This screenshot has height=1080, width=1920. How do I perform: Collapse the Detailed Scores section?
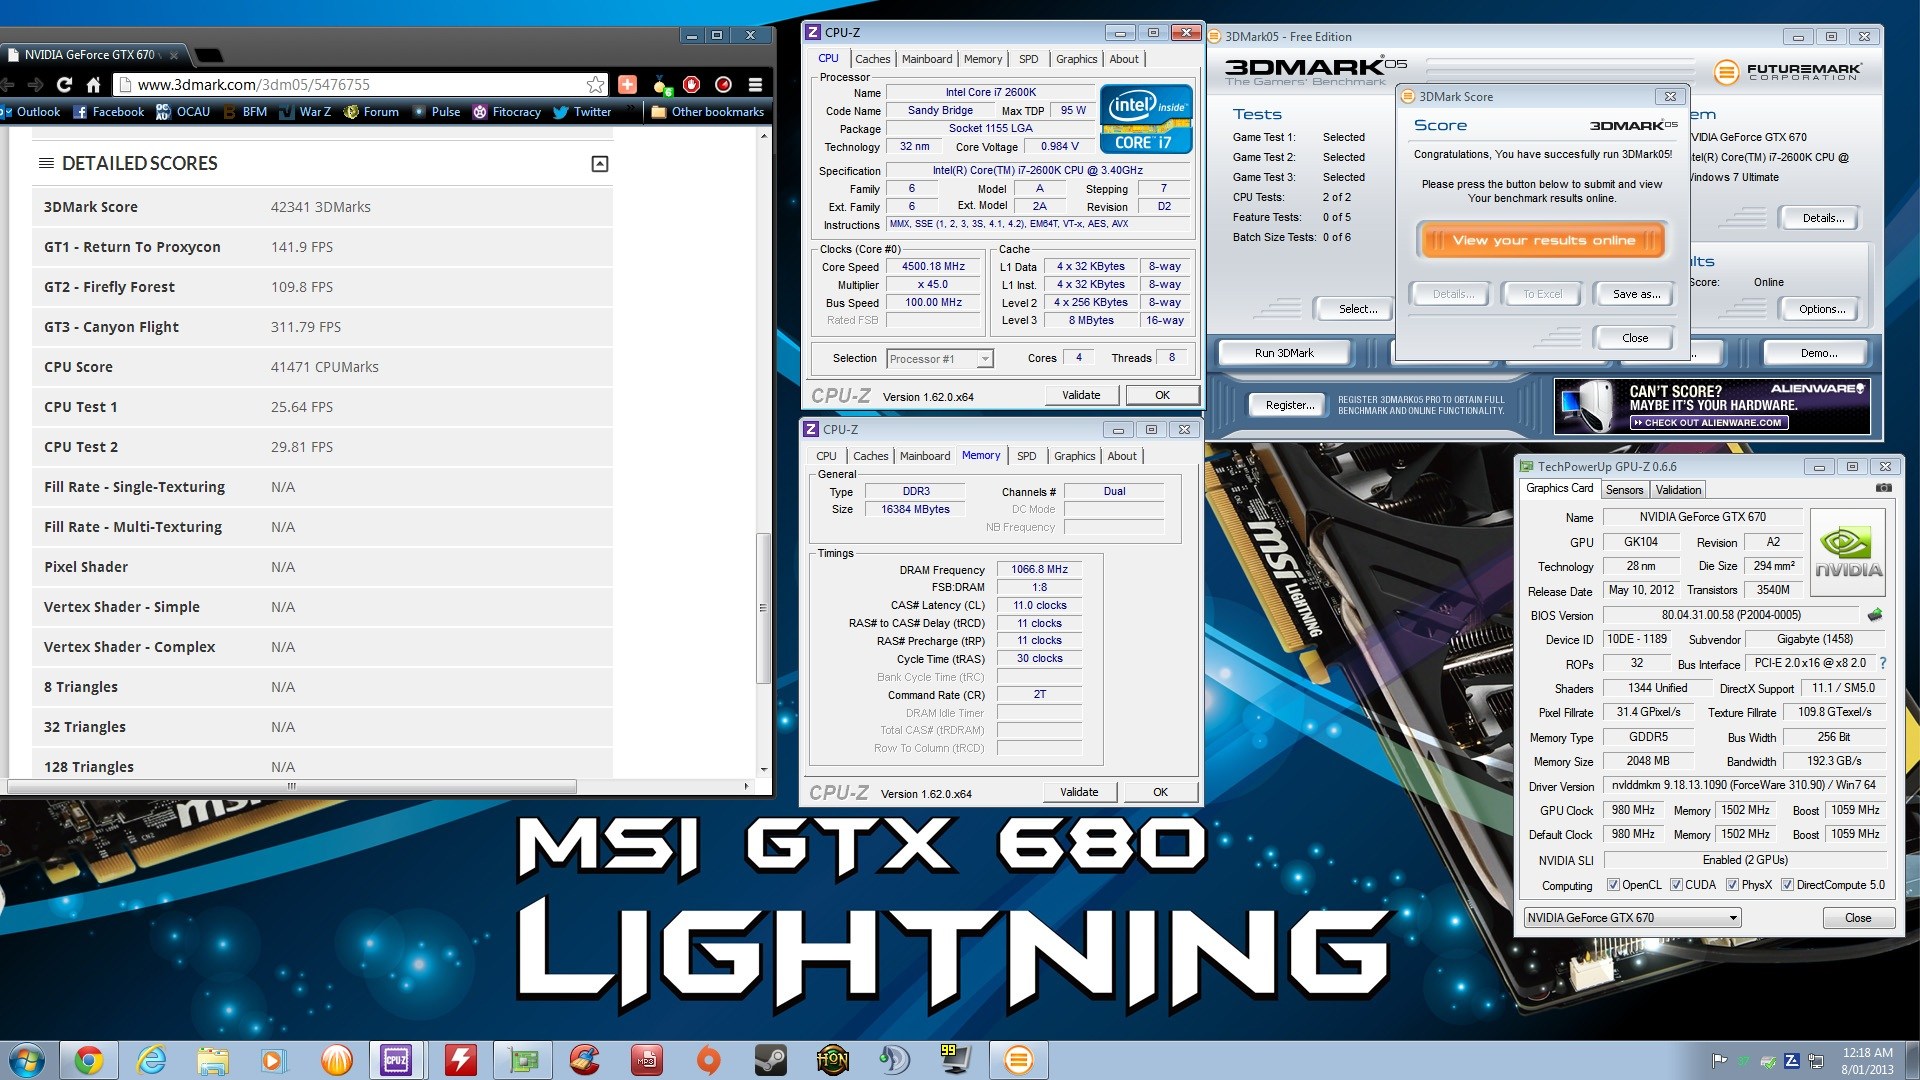coord(600,164)
